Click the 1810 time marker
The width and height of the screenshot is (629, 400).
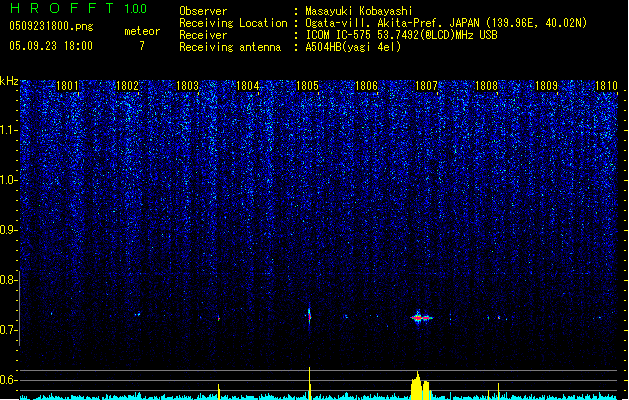[x=606, y=86]
